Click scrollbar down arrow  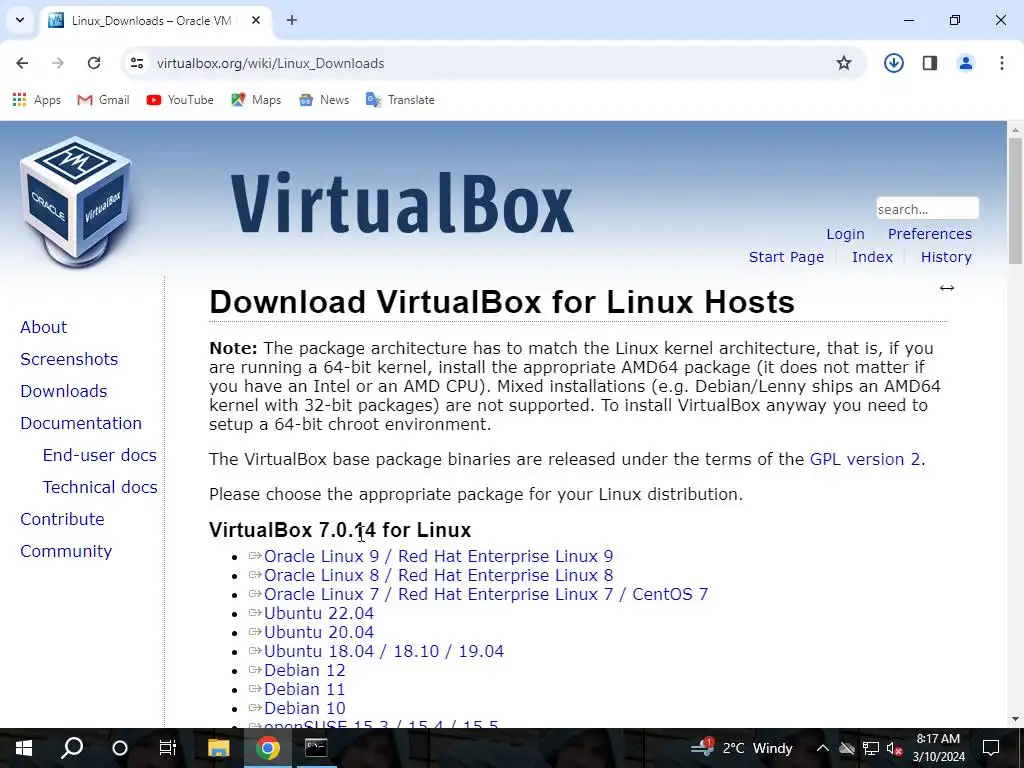click(1015, 720)
